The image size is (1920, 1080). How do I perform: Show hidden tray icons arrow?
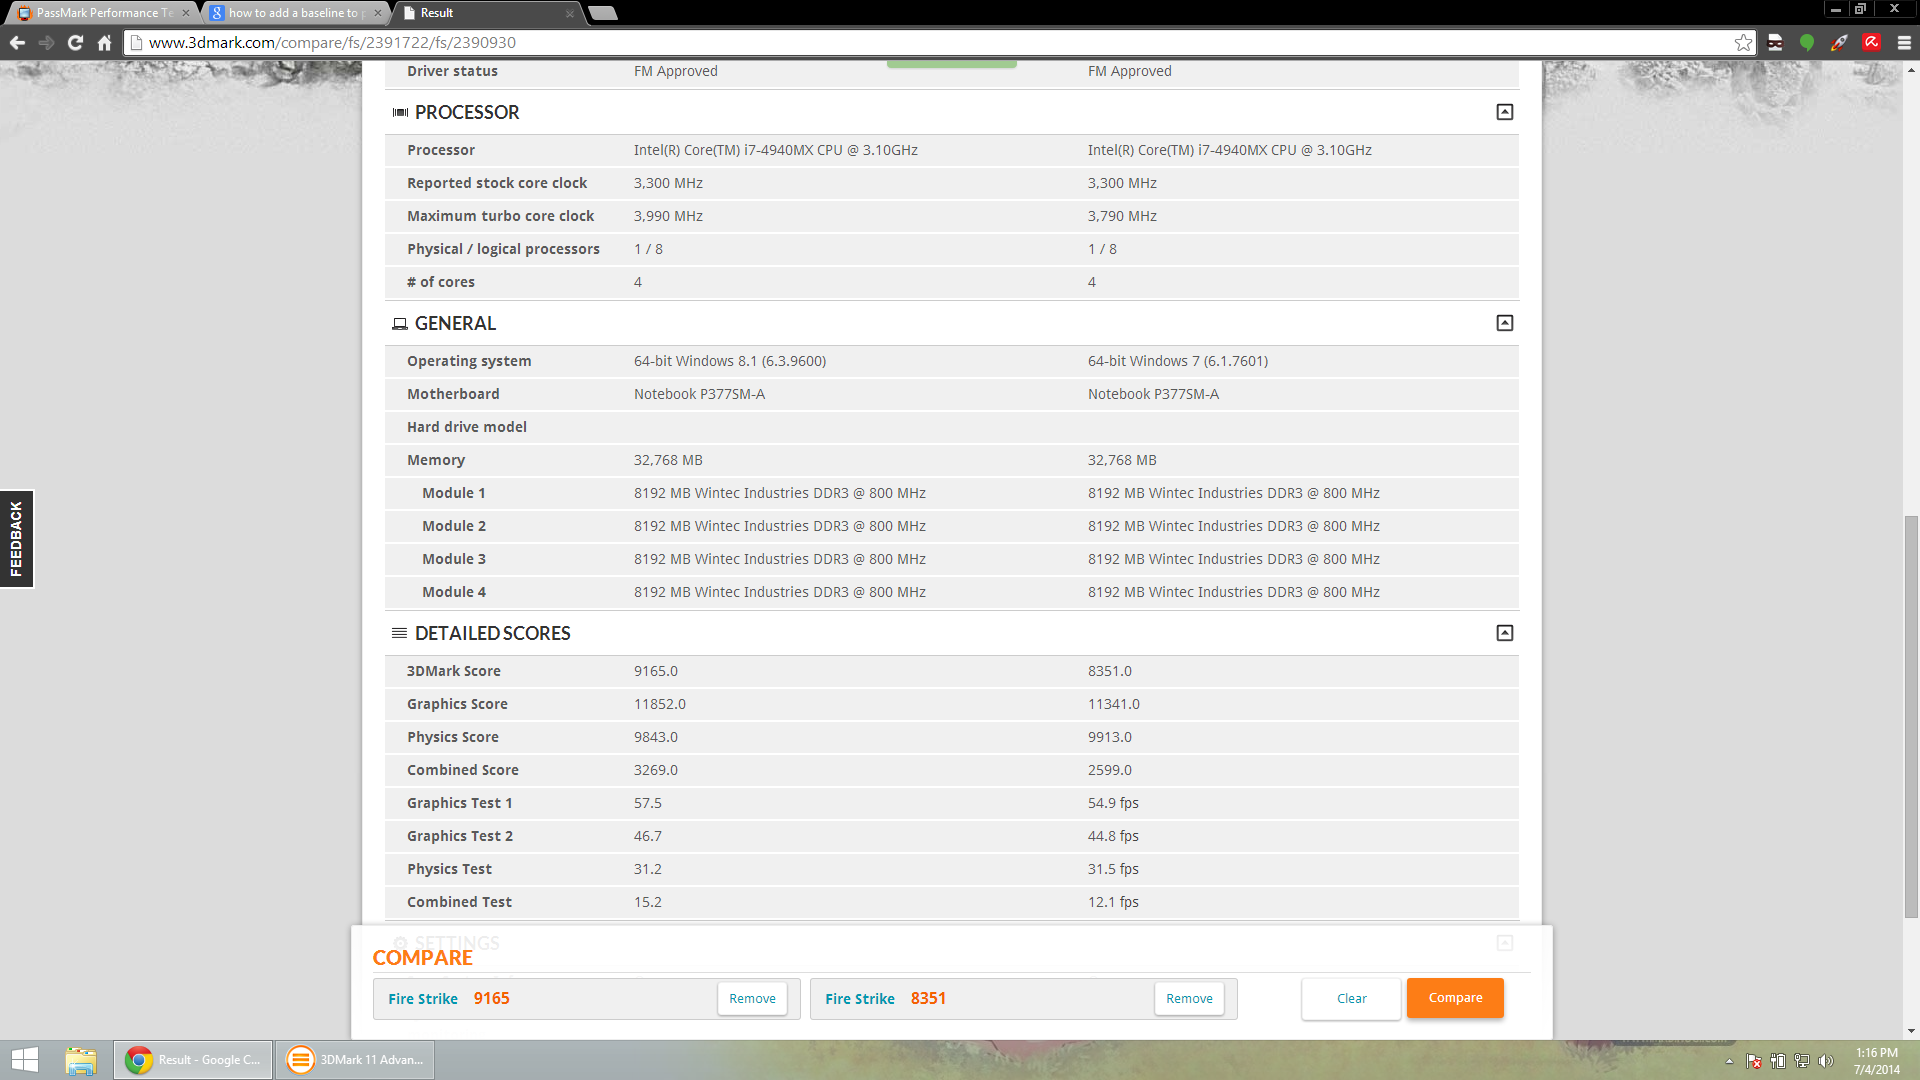click(x=1729, y=1061)
